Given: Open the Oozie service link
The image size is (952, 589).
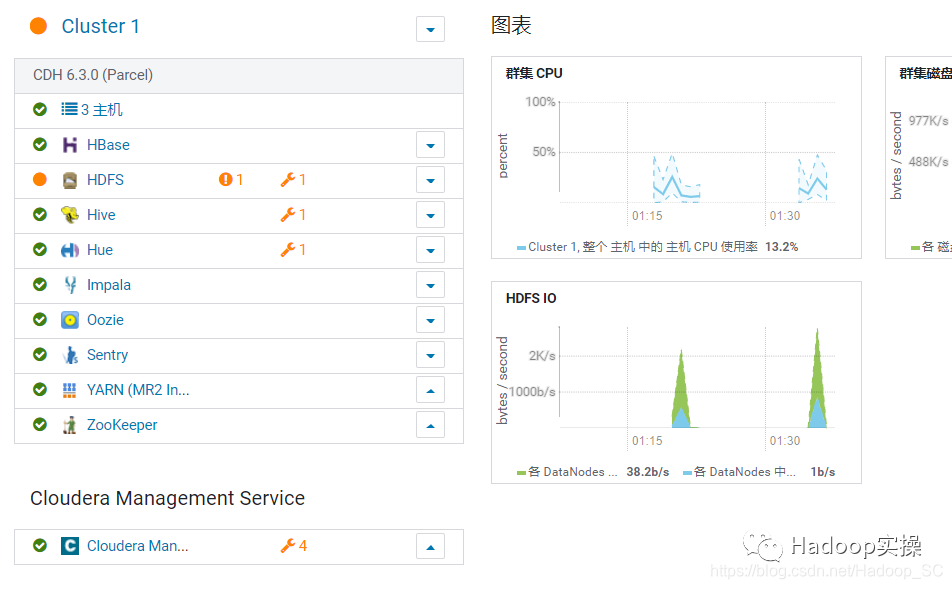Looking at the screenshot, I should pos(105,320).
